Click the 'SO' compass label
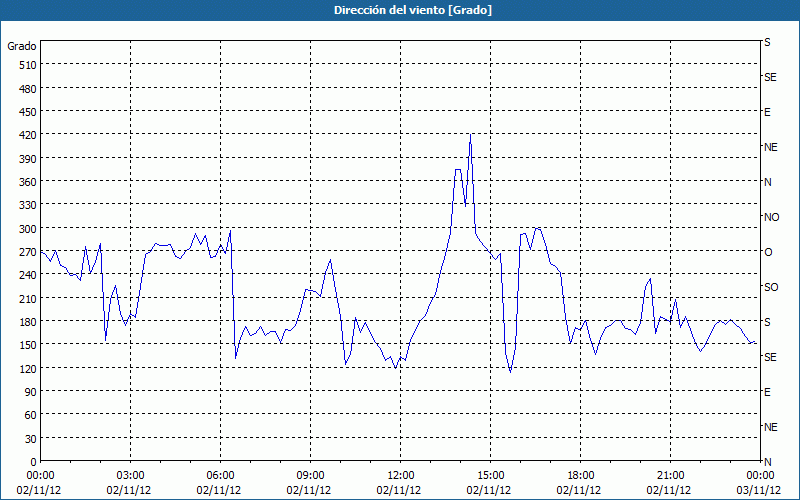 771,287
